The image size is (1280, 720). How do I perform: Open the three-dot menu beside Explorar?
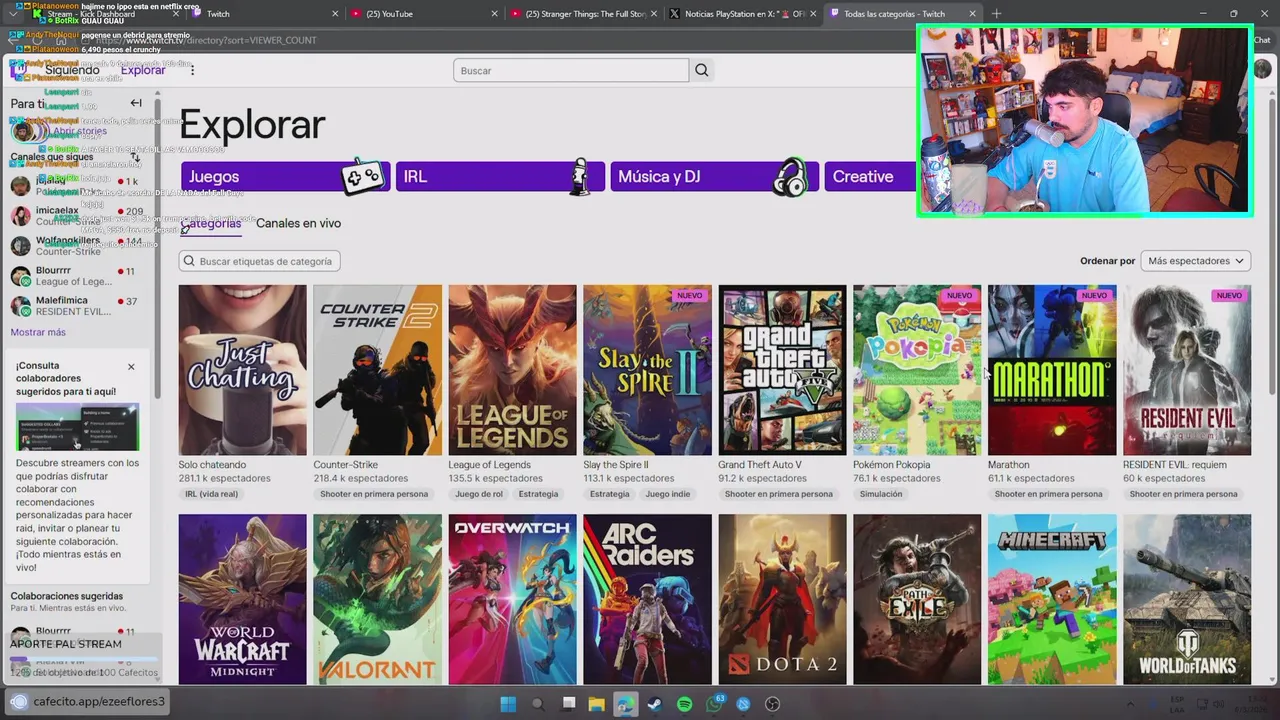tap(192, 70)
